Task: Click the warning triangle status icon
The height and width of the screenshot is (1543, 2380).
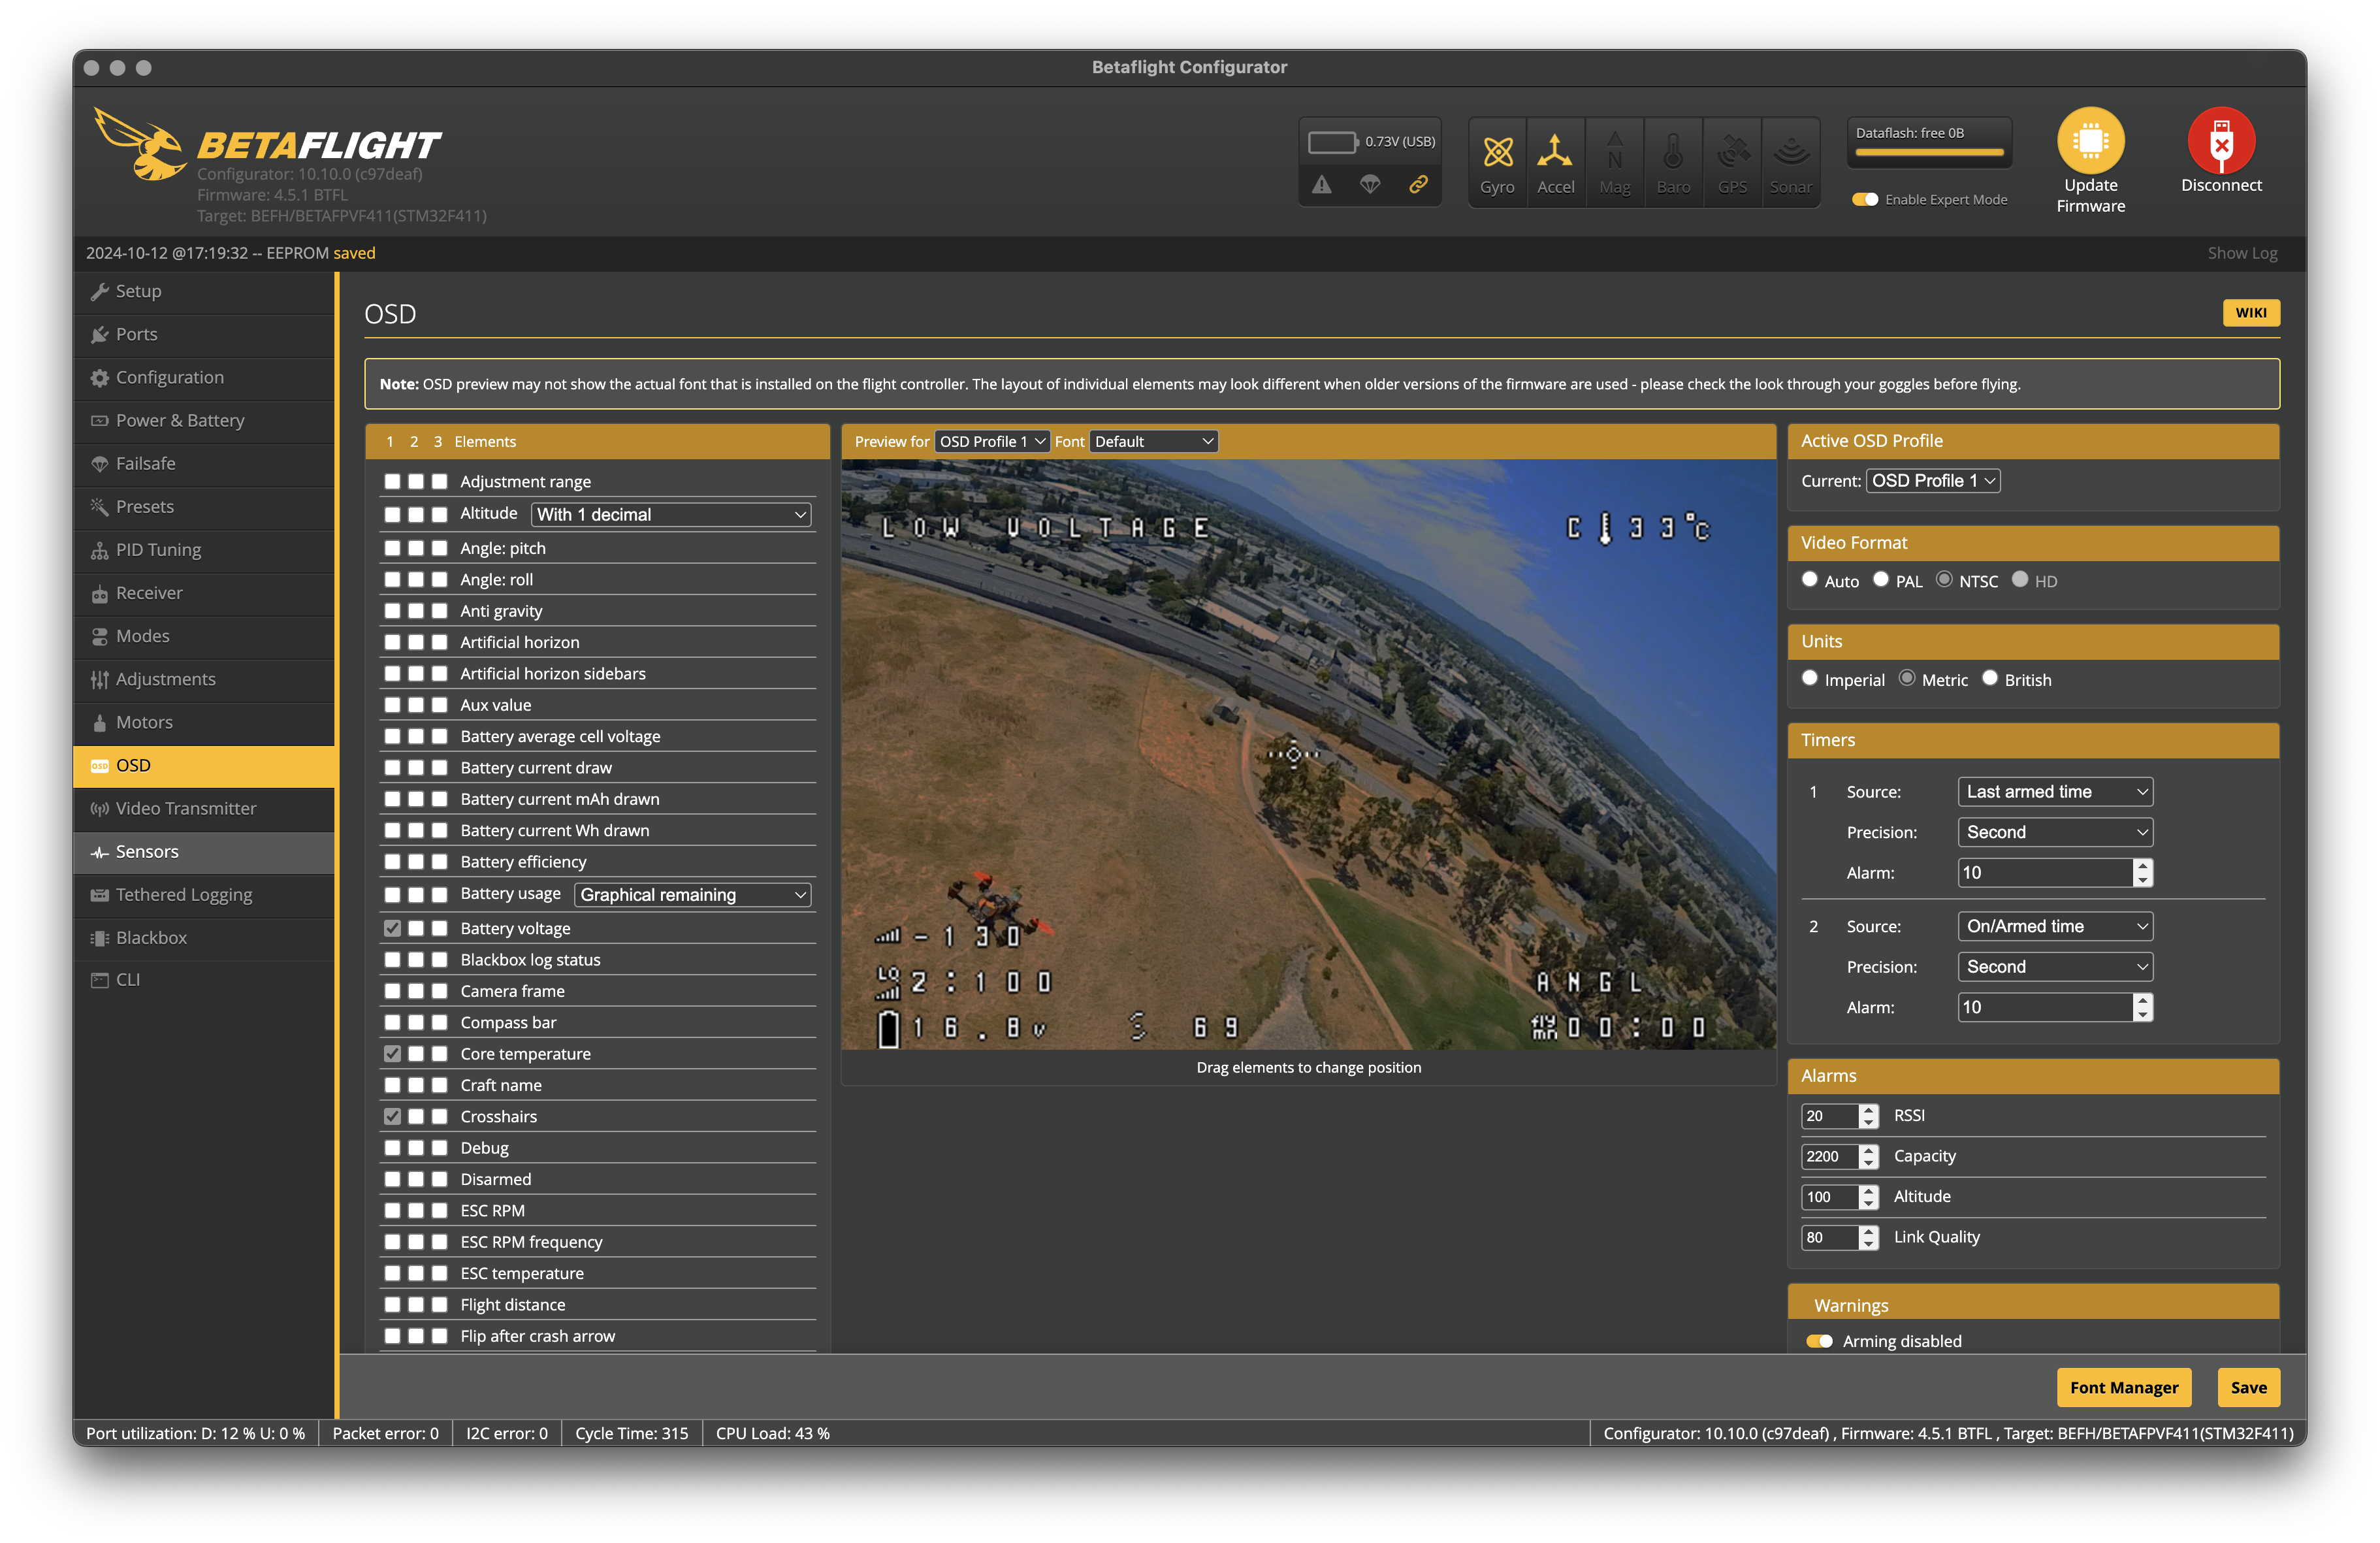Action: [x=1322, y=184]
